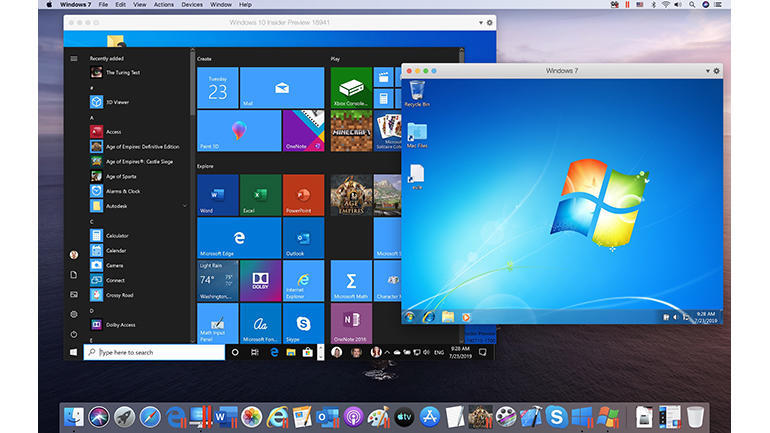Open the Age of Empires tile
This screenshot has height=433, width=770.
[351, 195]
